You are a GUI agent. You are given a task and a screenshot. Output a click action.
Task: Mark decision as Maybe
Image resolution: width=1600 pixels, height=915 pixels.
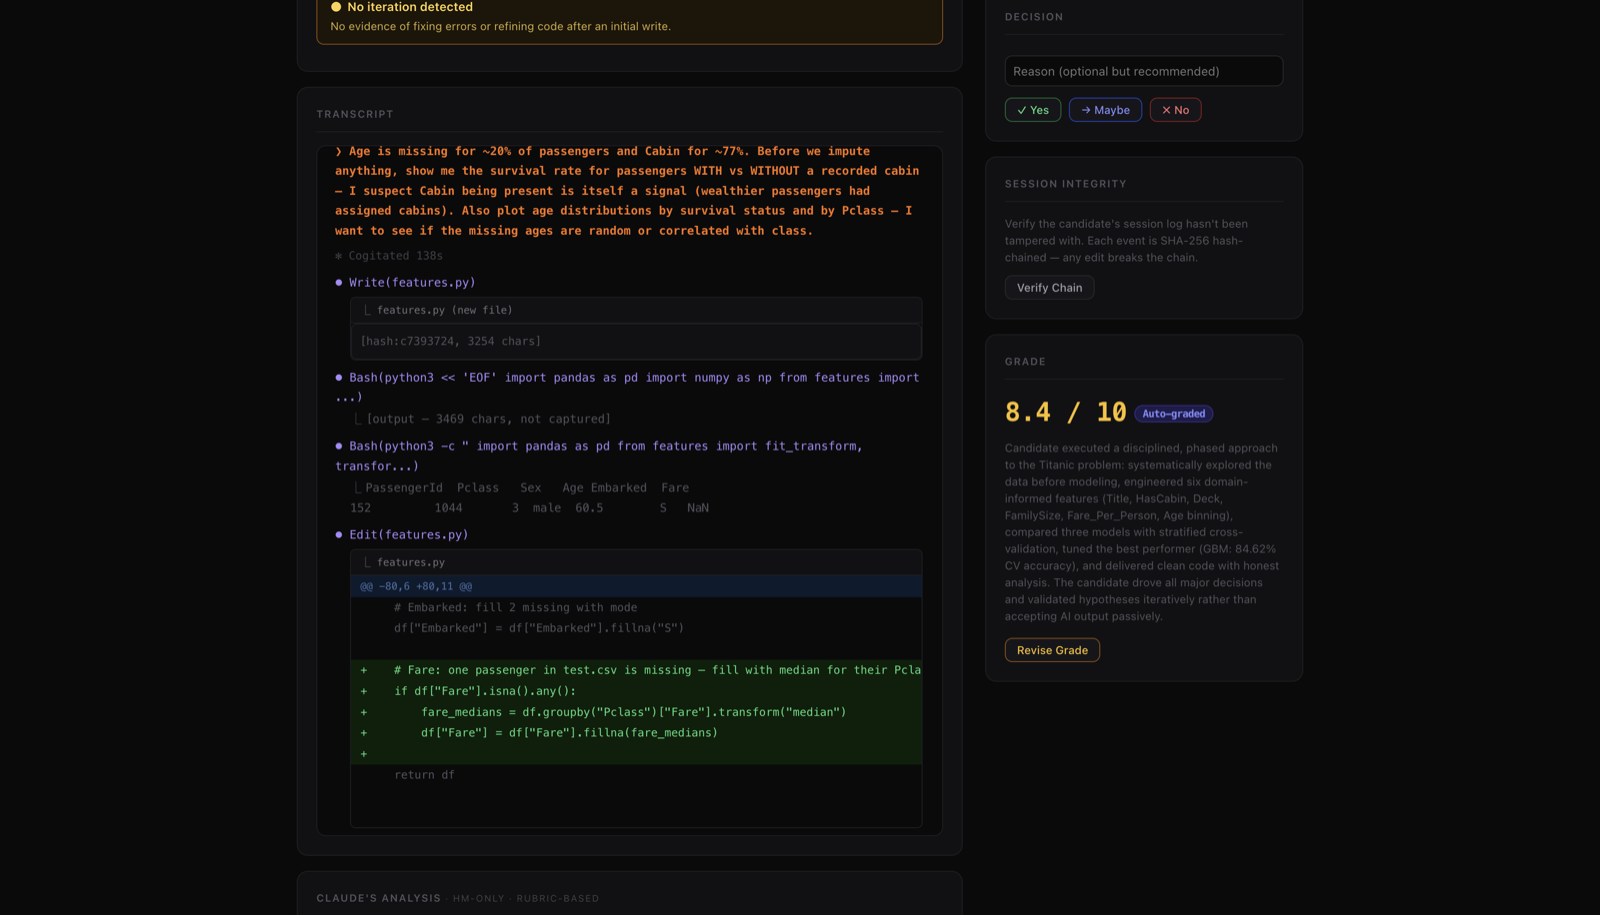(1105, 110)
